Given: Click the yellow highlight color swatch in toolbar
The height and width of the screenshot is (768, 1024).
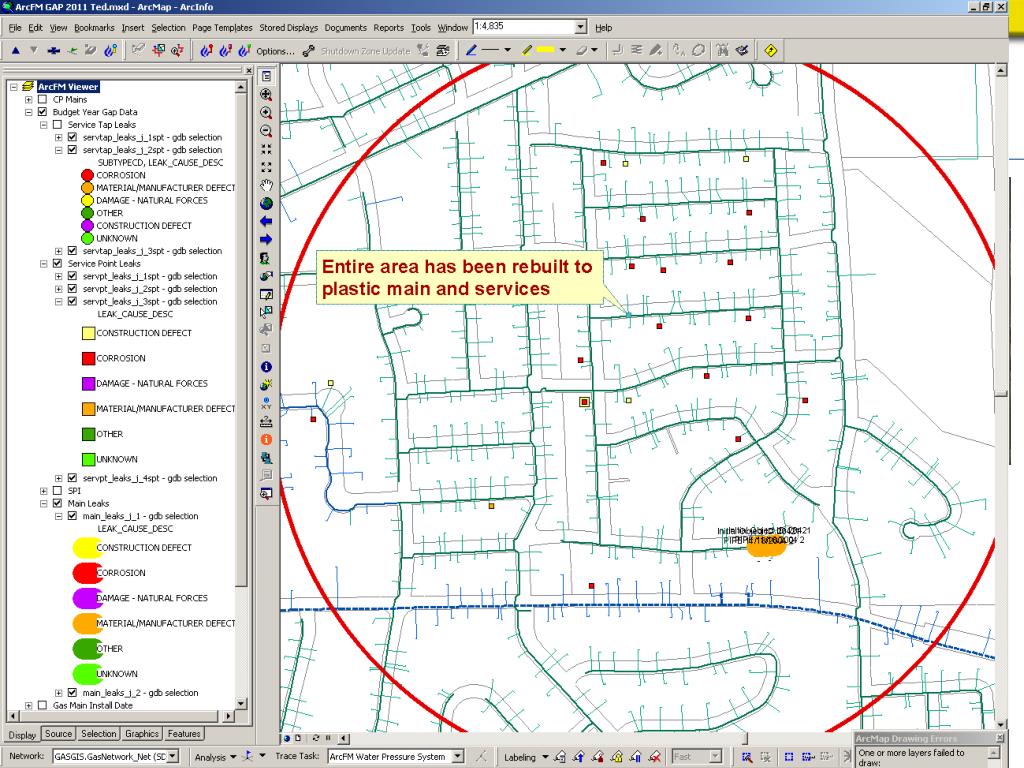Looking at the screenshot, I should (546, 50).
